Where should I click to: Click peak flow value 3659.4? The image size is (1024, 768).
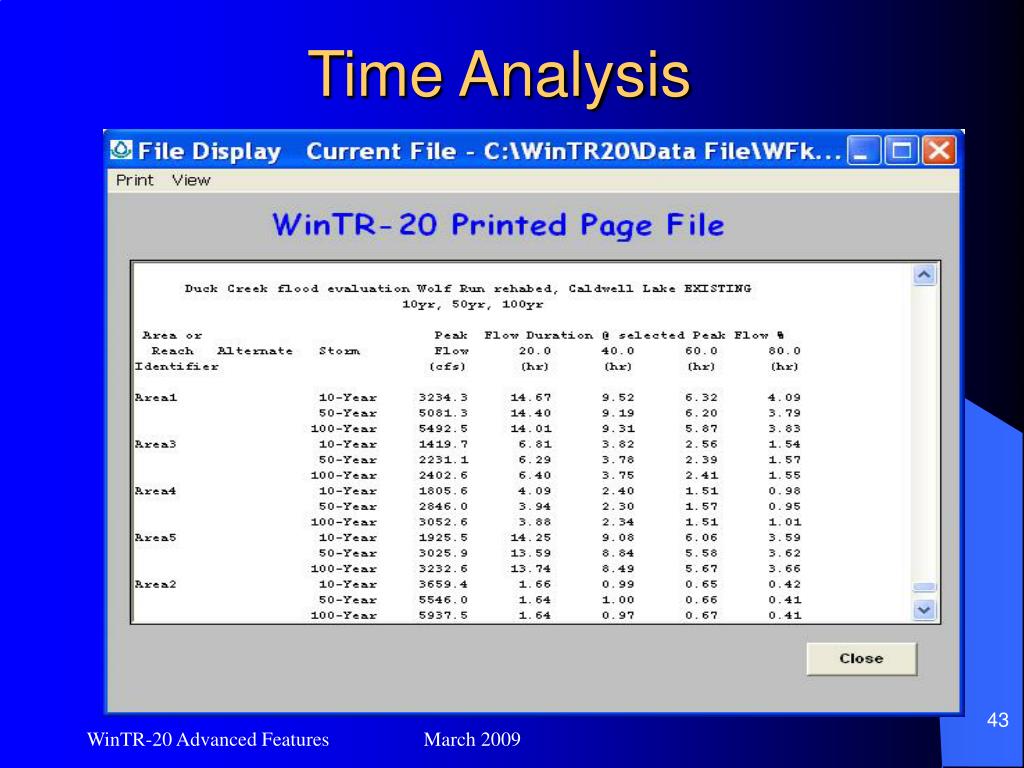[x=443, y=584]
